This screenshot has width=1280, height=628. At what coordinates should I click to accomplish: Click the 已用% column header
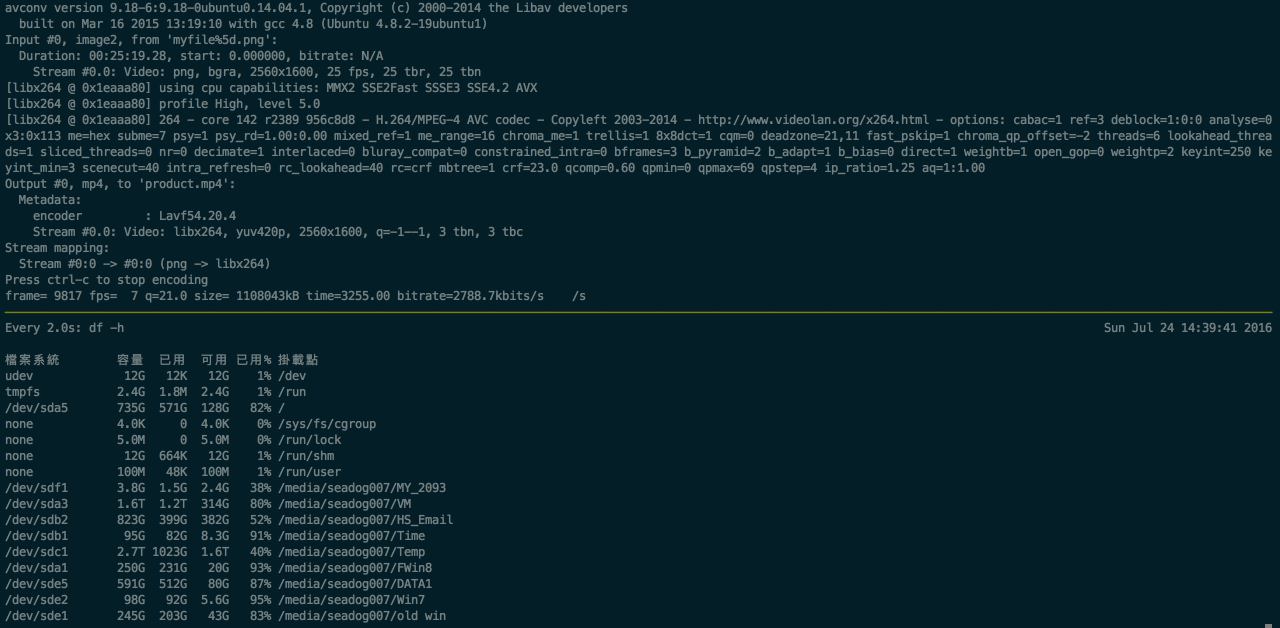tap(254, 360)
